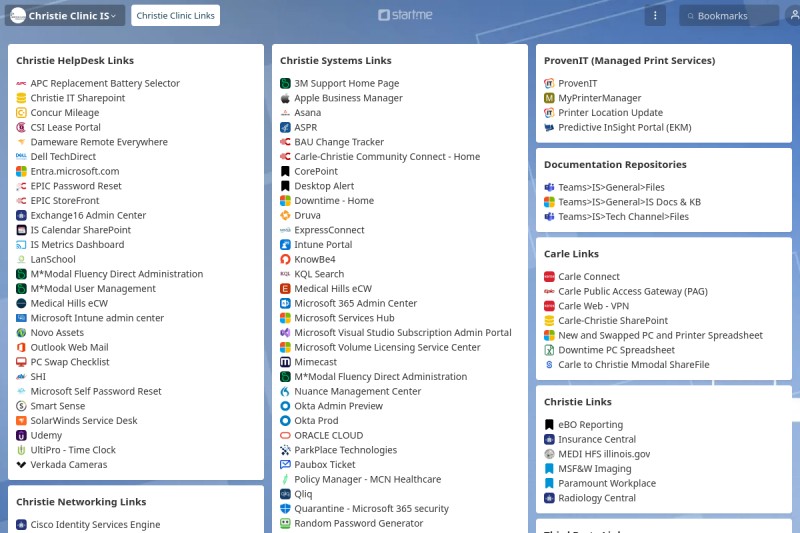This screenshot has width=800, height=533.
Task: Click the 3M Support Home Page icon
Action: coord(285,83)
